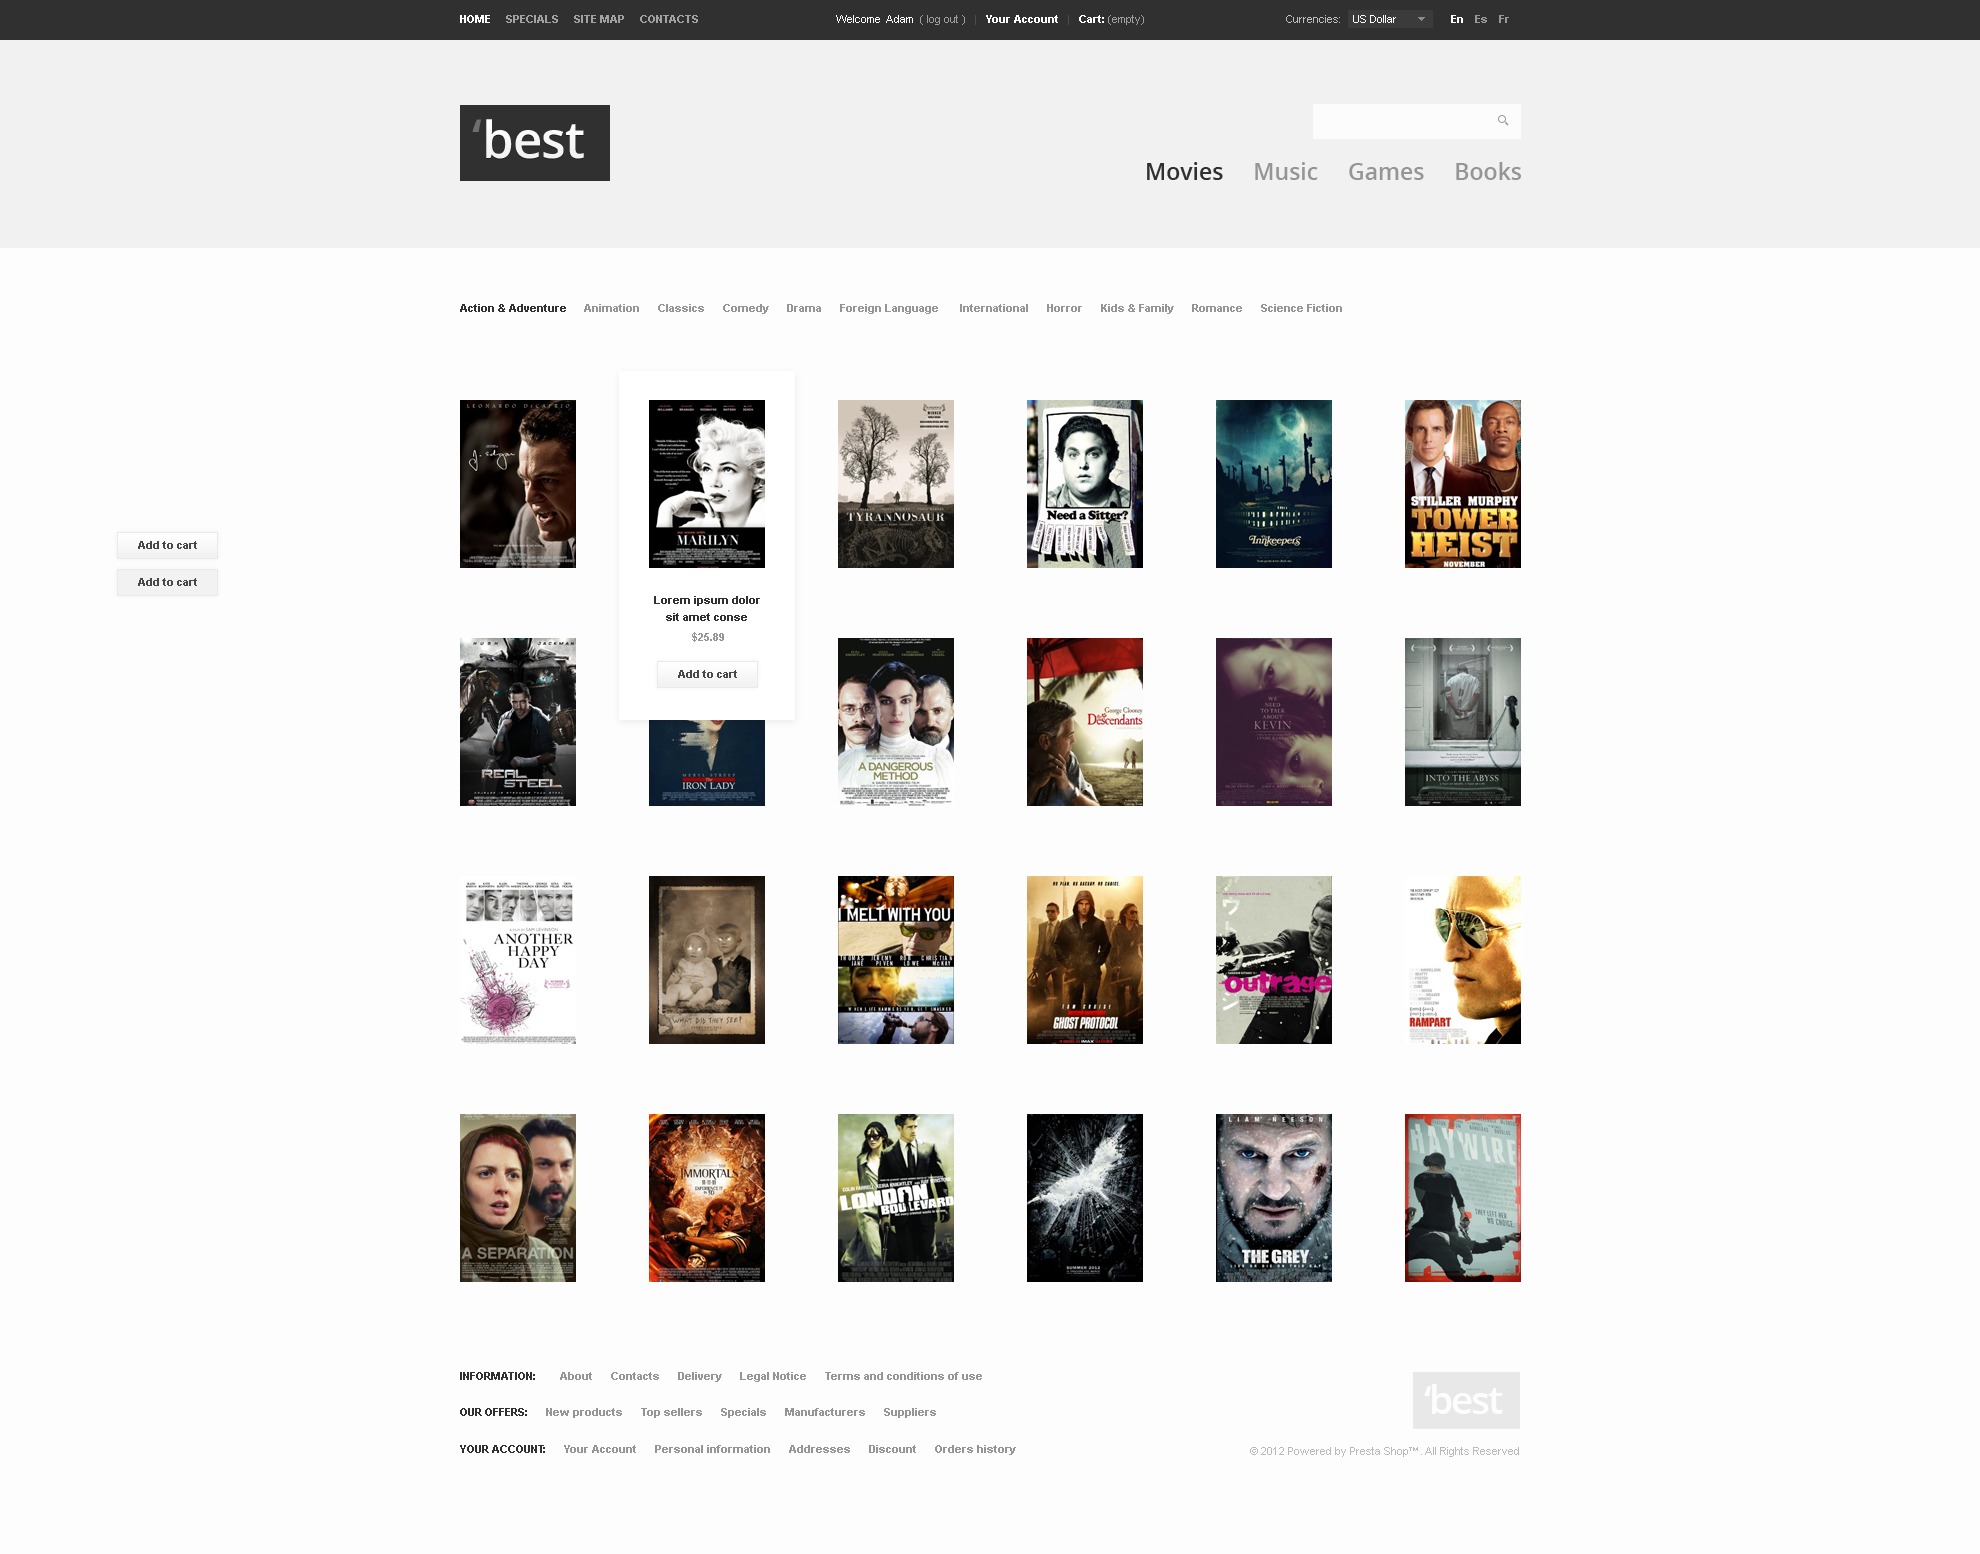The height and width of the screenshot is (1554, 1980).
Task: Select Science Fiction subcategory
Action: point(1301,308)
